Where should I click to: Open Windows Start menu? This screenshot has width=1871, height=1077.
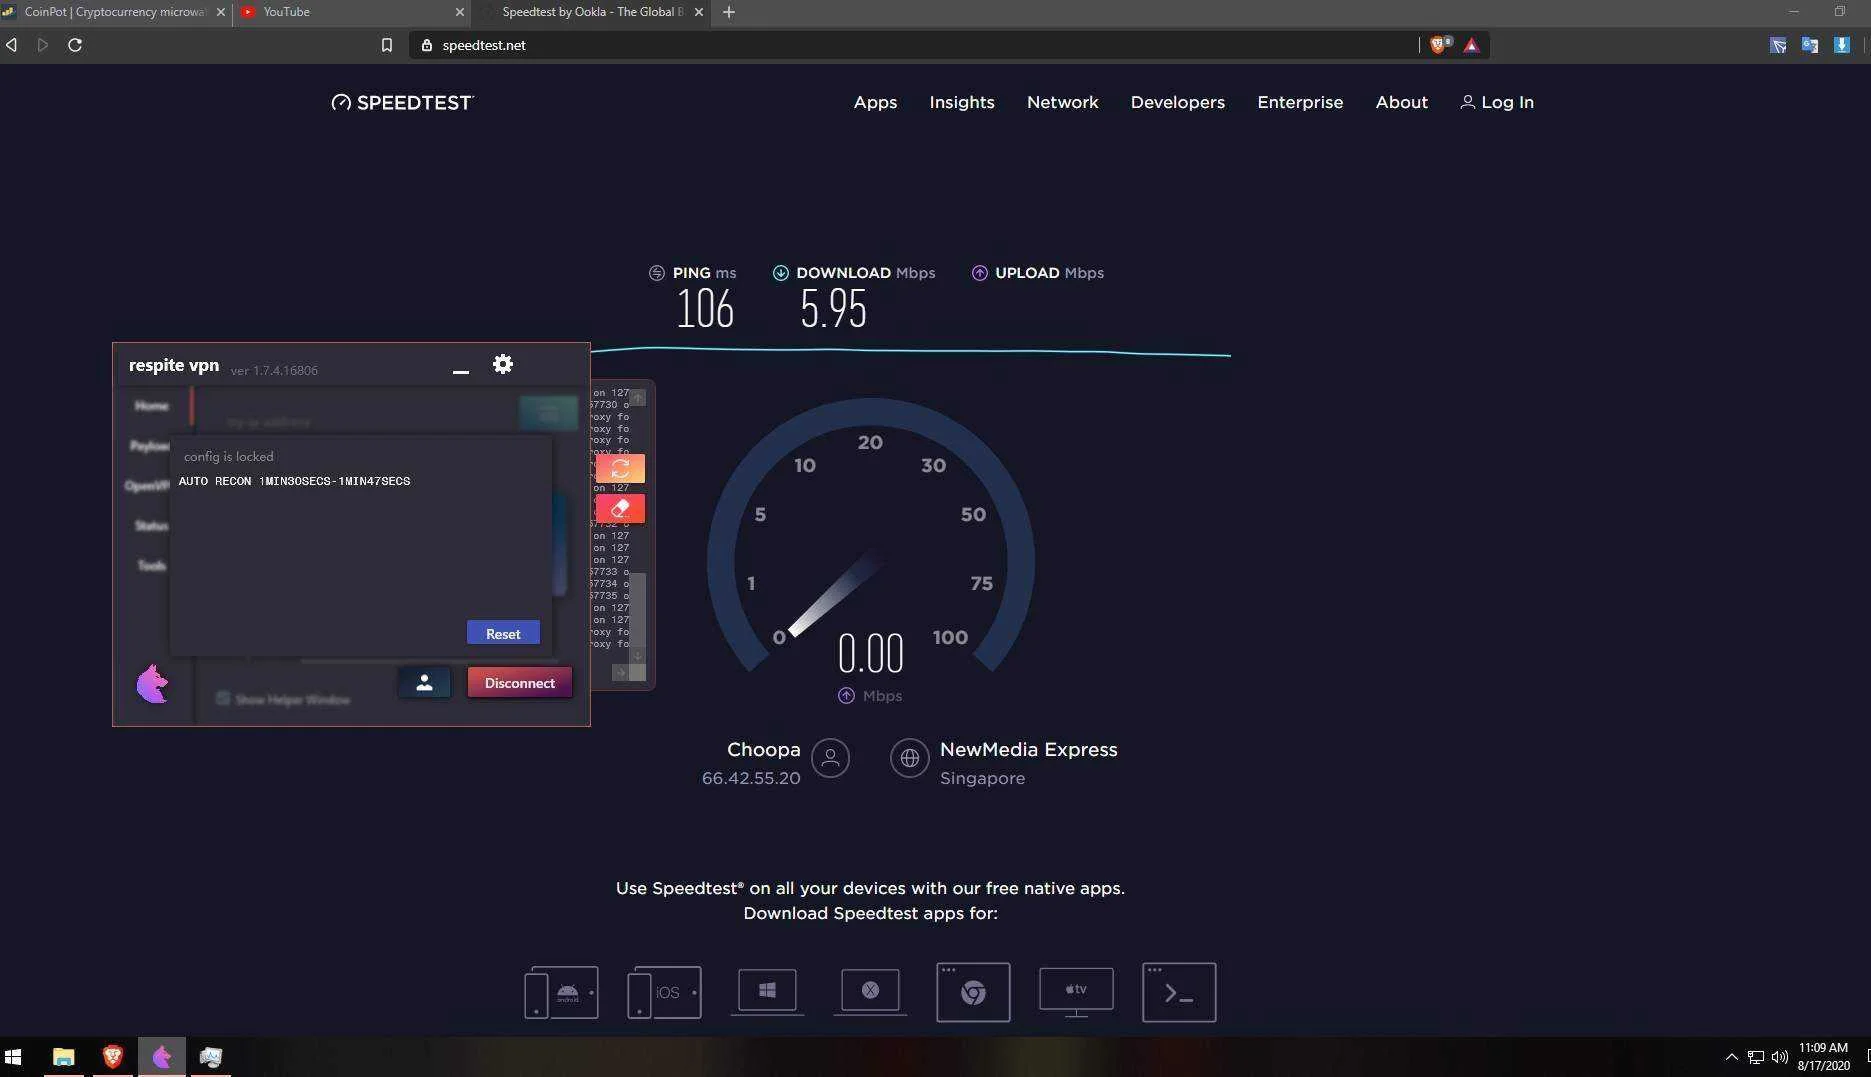coord(13,1057)
